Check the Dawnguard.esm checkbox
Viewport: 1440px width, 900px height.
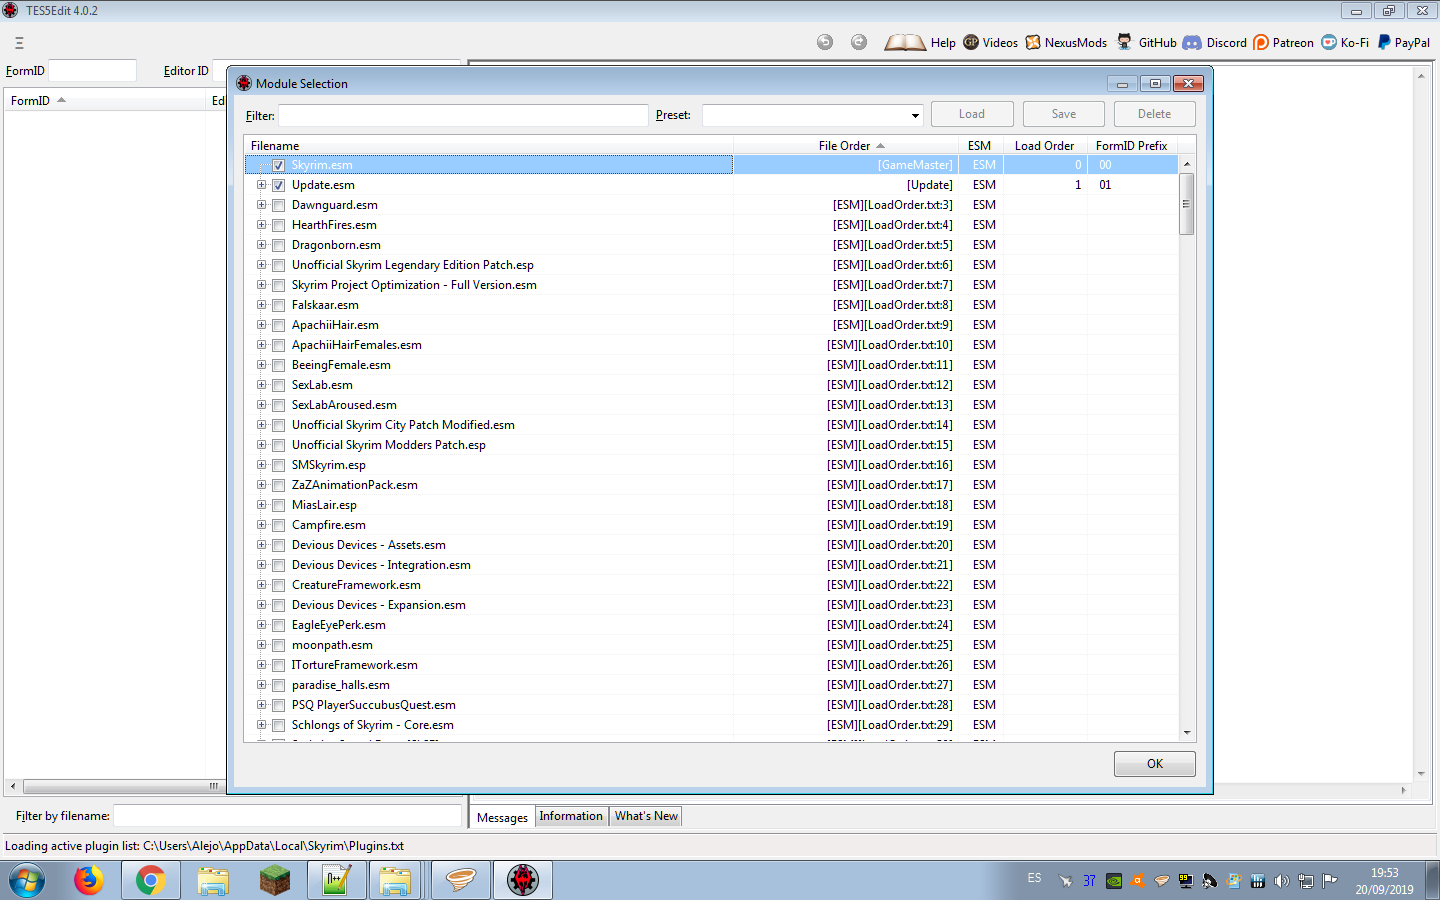pyautogui.click(x=279, y=206)
